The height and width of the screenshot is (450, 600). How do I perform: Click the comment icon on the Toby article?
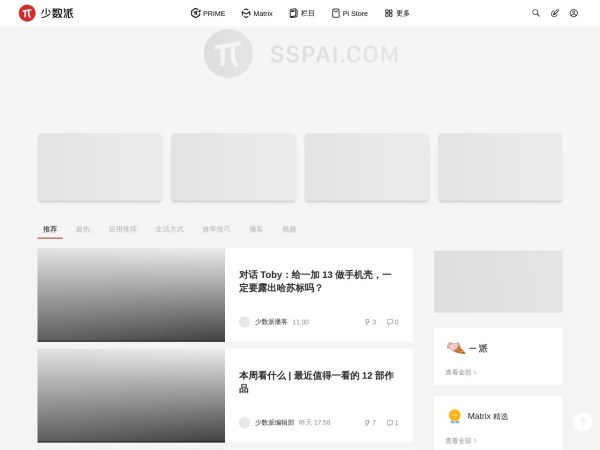pos(390,322)
